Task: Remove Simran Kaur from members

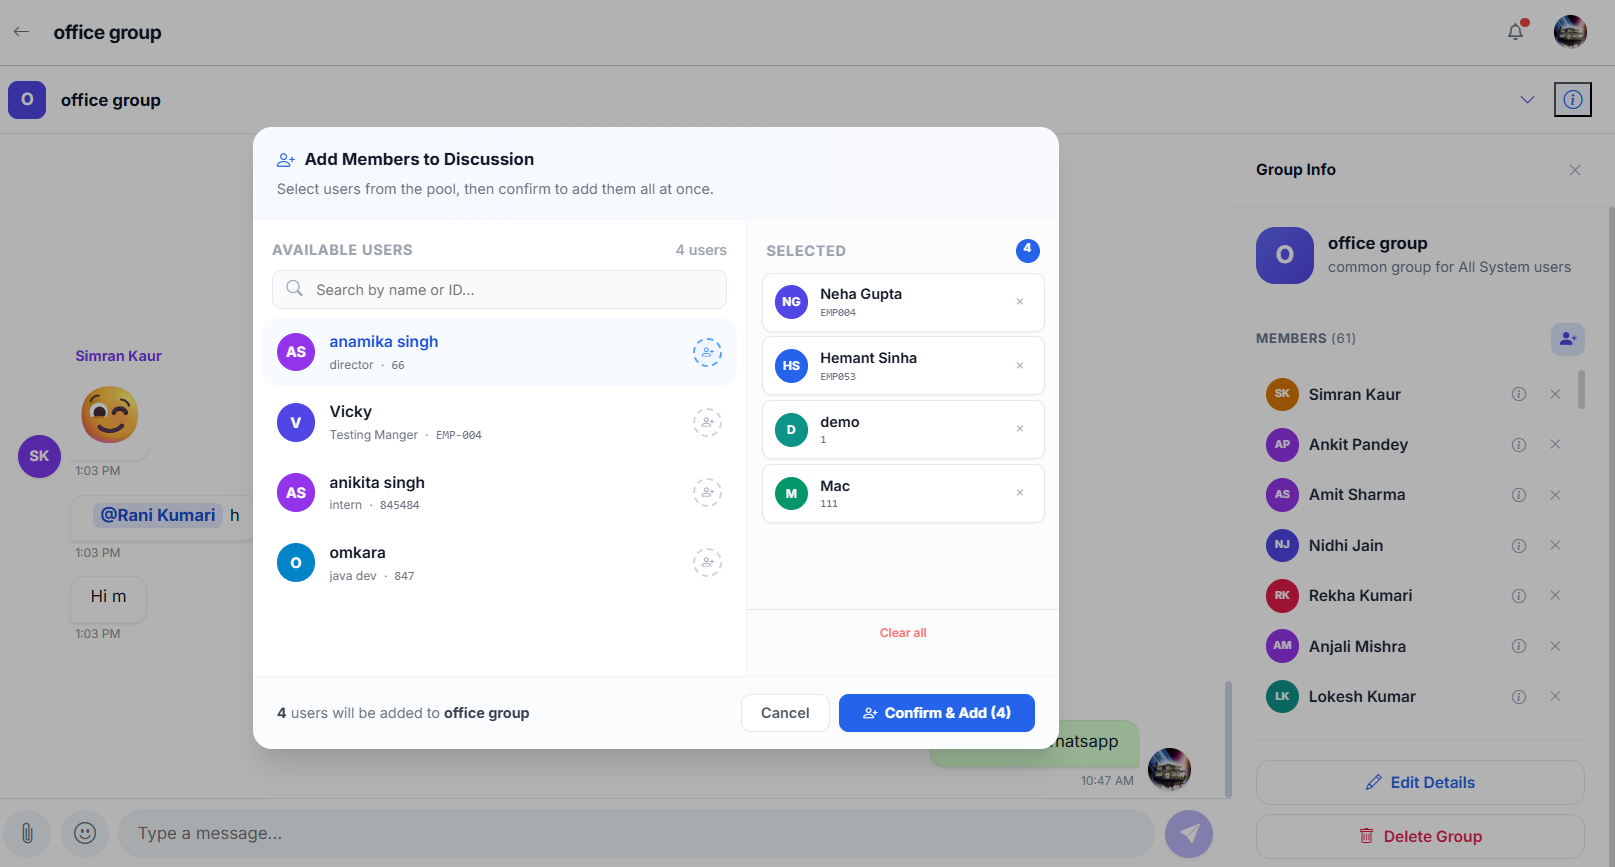Action: tap(1555, 394)
